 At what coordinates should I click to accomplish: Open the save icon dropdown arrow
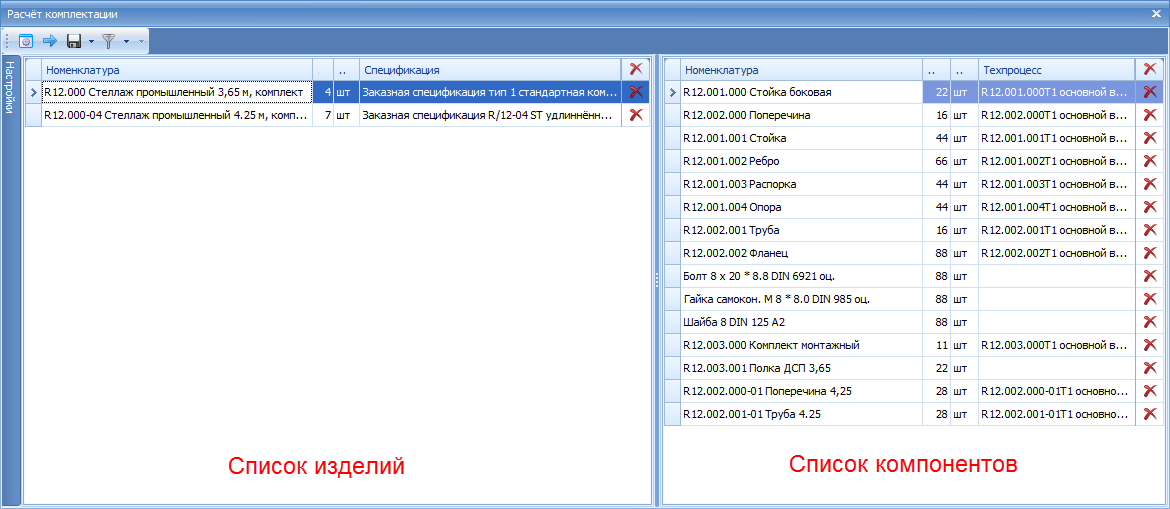pos(91,41)
